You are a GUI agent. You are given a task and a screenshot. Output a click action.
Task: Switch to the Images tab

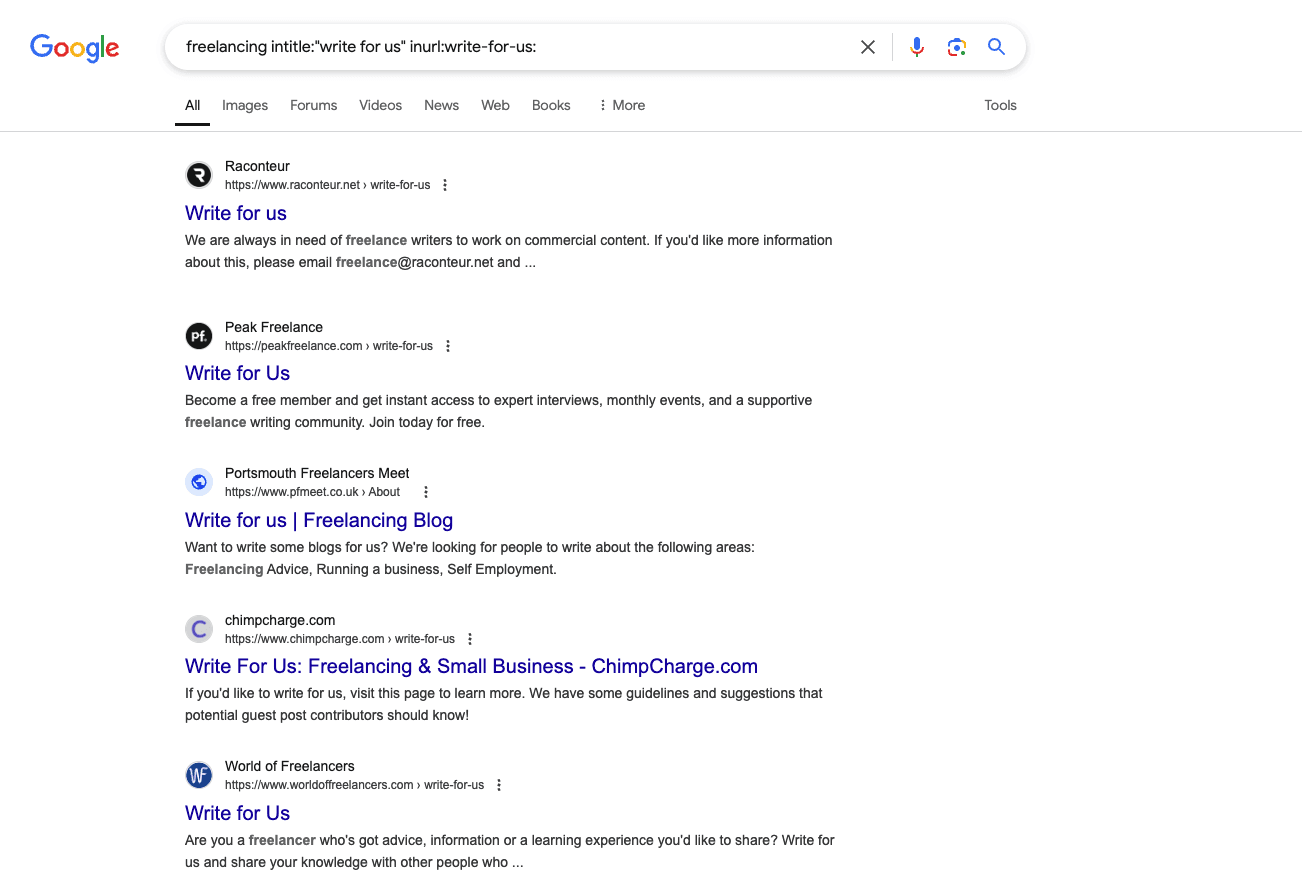click(245, 105)
